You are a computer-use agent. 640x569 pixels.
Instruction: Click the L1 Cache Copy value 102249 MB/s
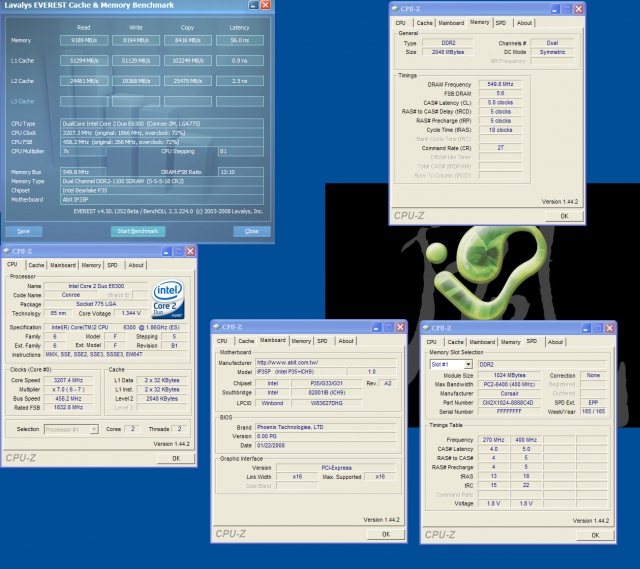pos(188,61)
